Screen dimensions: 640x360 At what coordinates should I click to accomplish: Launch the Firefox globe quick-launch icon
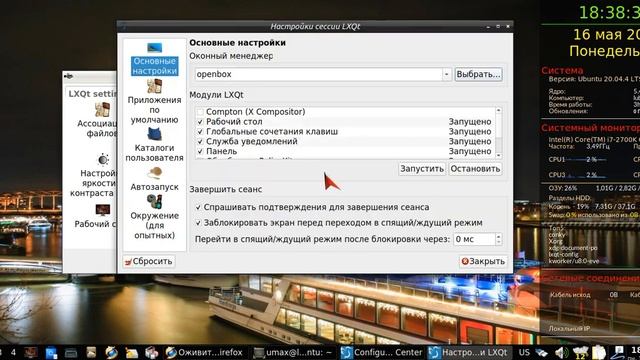111,353
